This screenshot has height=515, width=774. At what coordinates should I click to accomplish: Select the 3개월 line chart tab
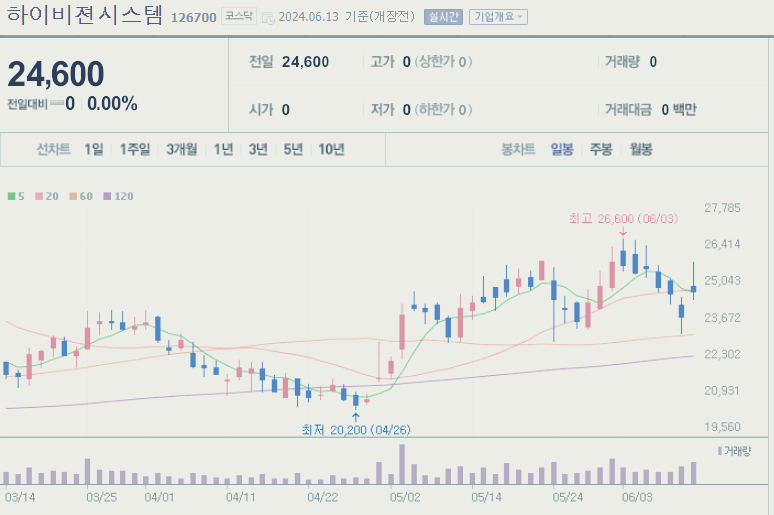(x=181, y=149)
